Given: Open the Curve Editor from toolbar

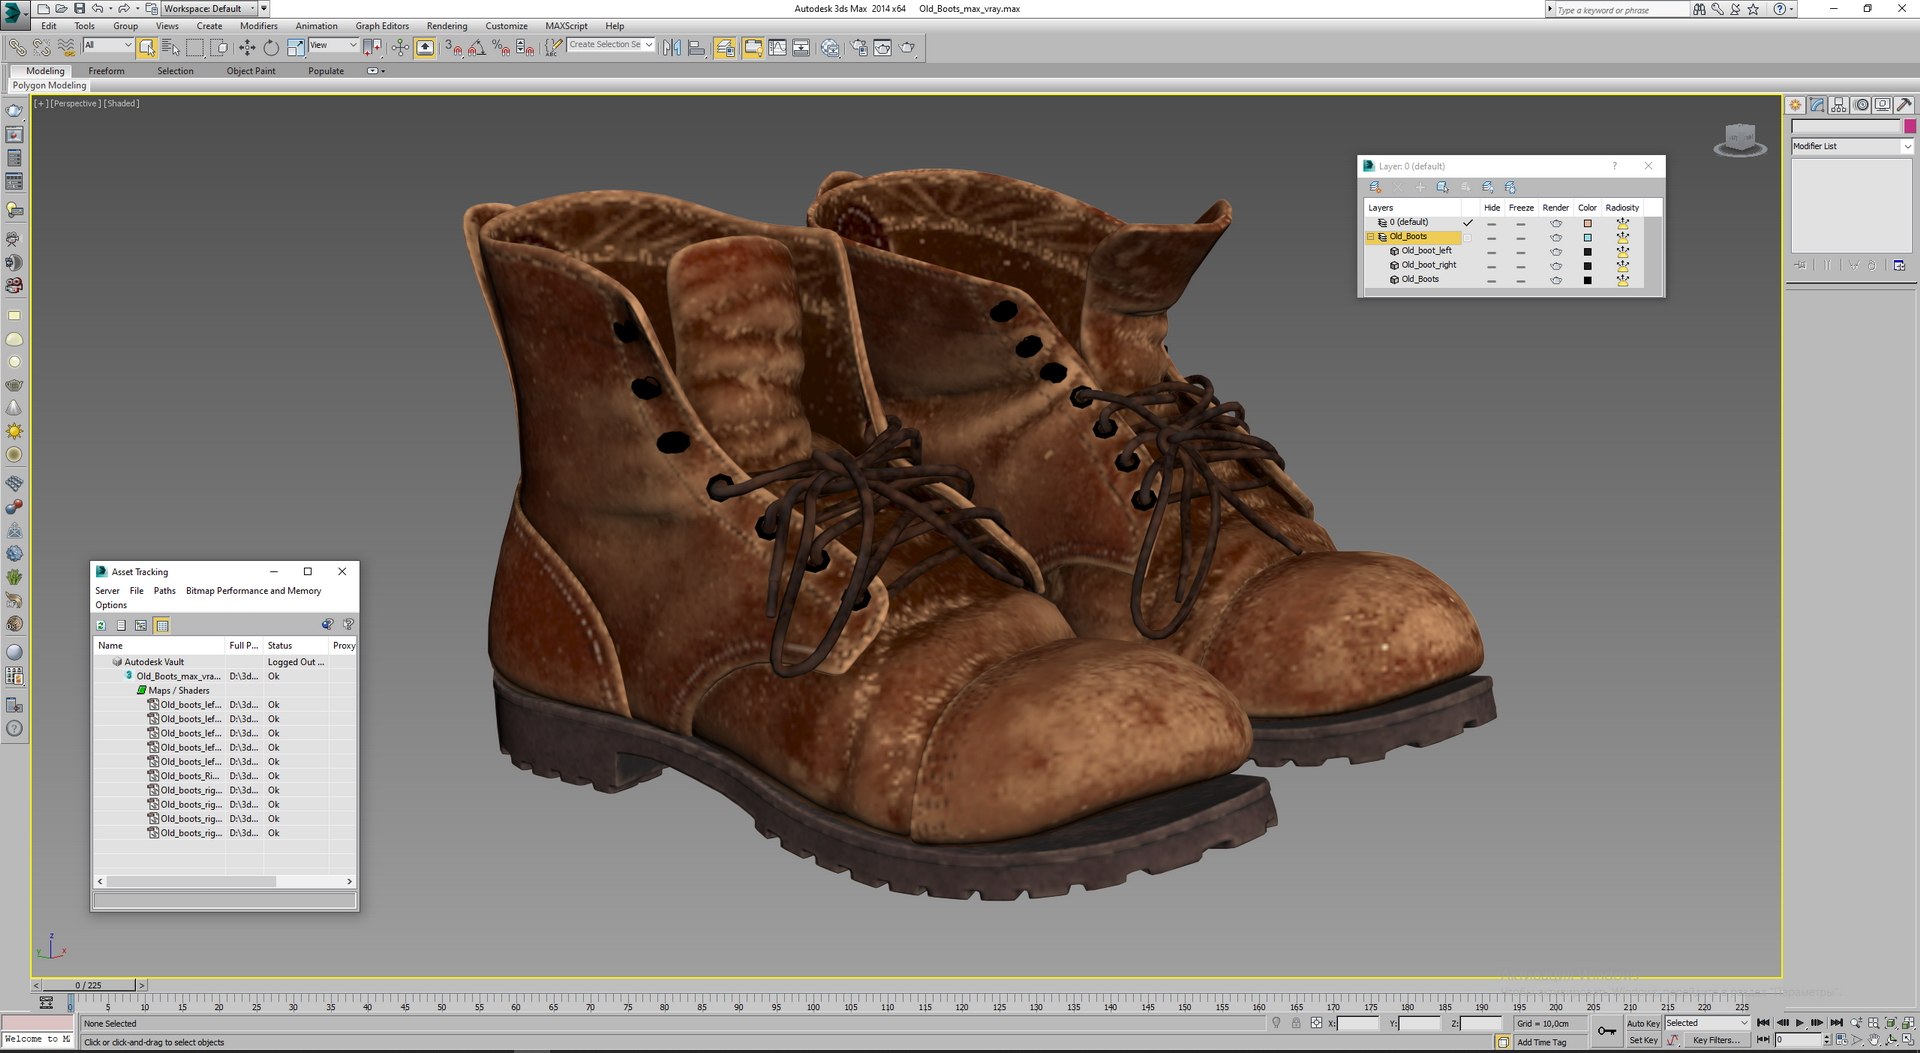Looking at the screenshot, I should click(777, 47).
